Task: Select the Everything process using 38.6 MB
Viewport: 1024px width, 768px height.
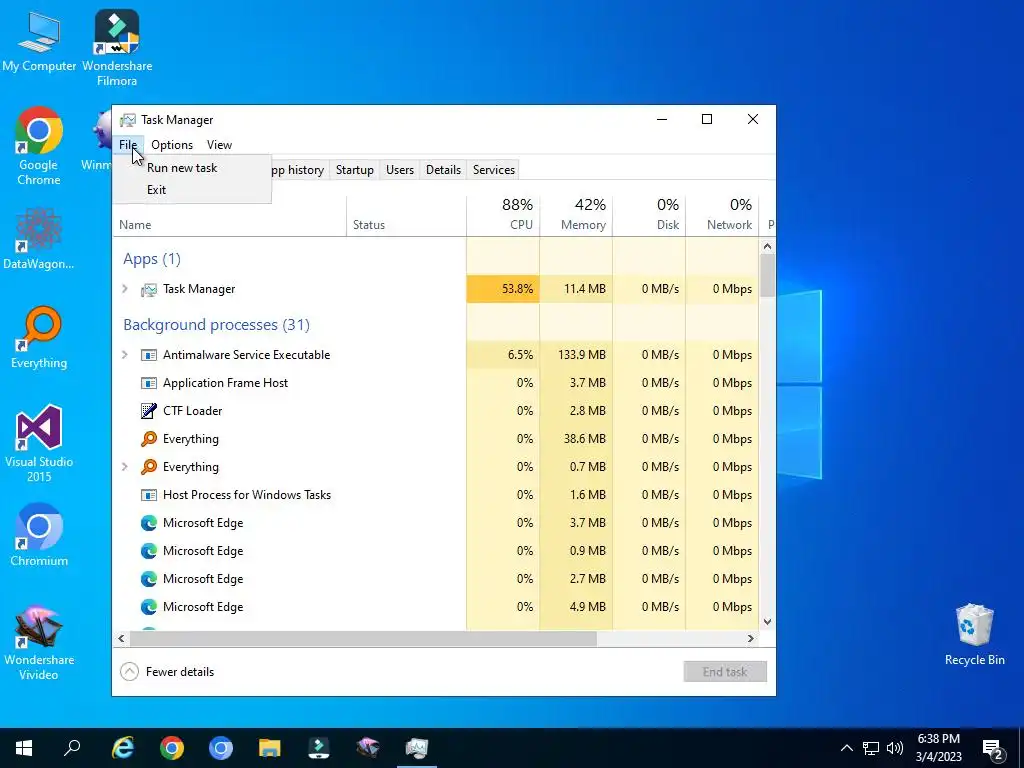Action: pos(436,439)
